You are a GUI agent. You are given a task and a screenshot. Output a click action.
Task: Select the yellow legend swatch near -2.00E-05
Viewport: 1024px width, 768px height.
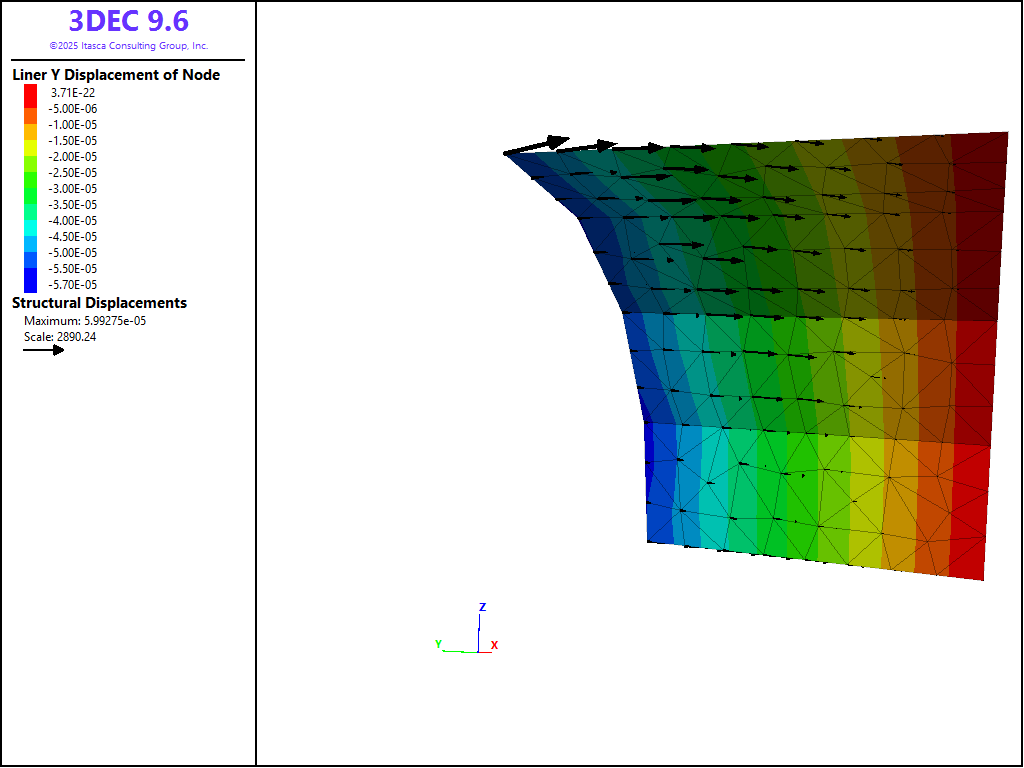[x=30, y=148]
